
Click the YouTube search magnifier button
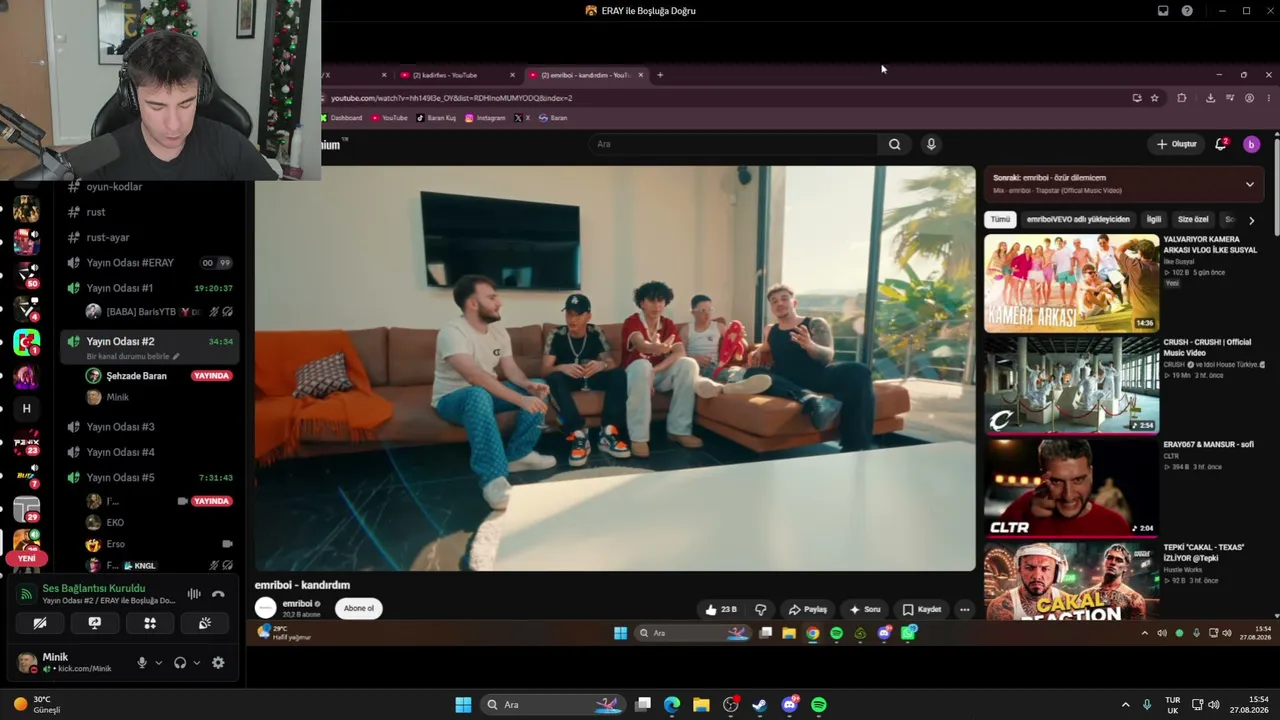895,144
